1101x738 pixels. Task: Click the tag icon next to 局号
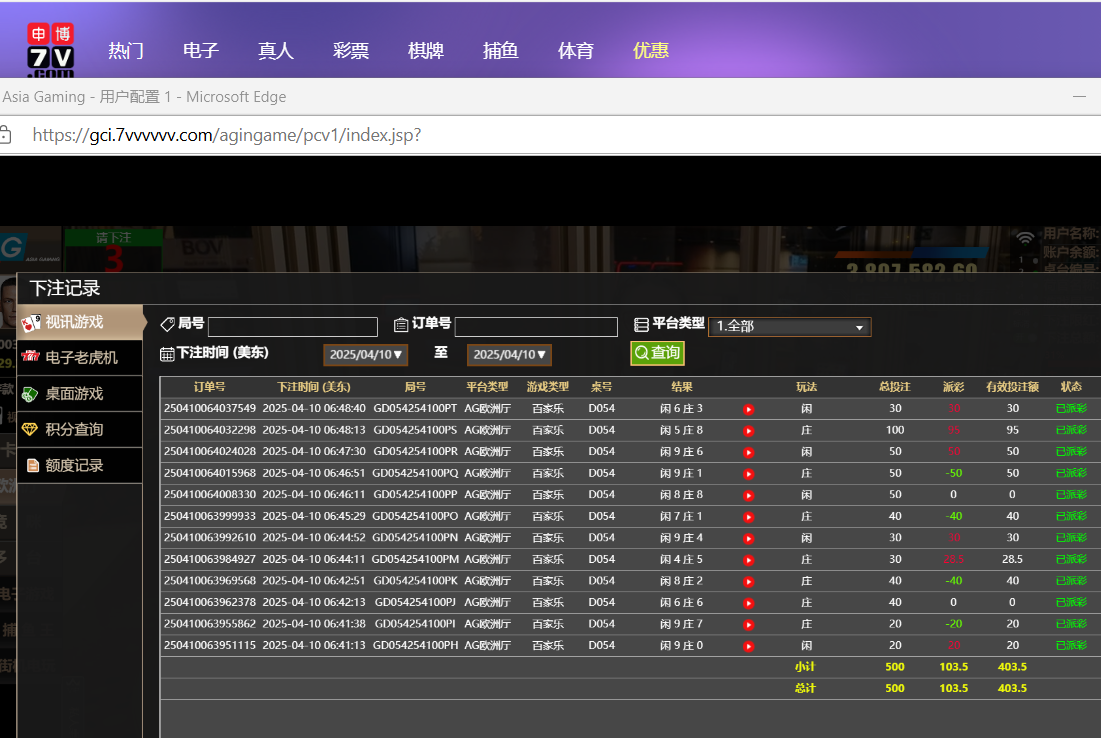167,324
